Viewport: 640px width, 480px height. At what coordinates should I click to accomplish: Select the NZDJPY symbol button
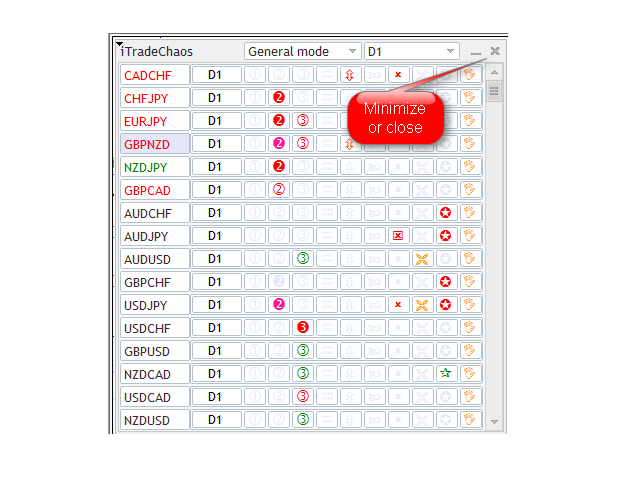coord(155,167)
